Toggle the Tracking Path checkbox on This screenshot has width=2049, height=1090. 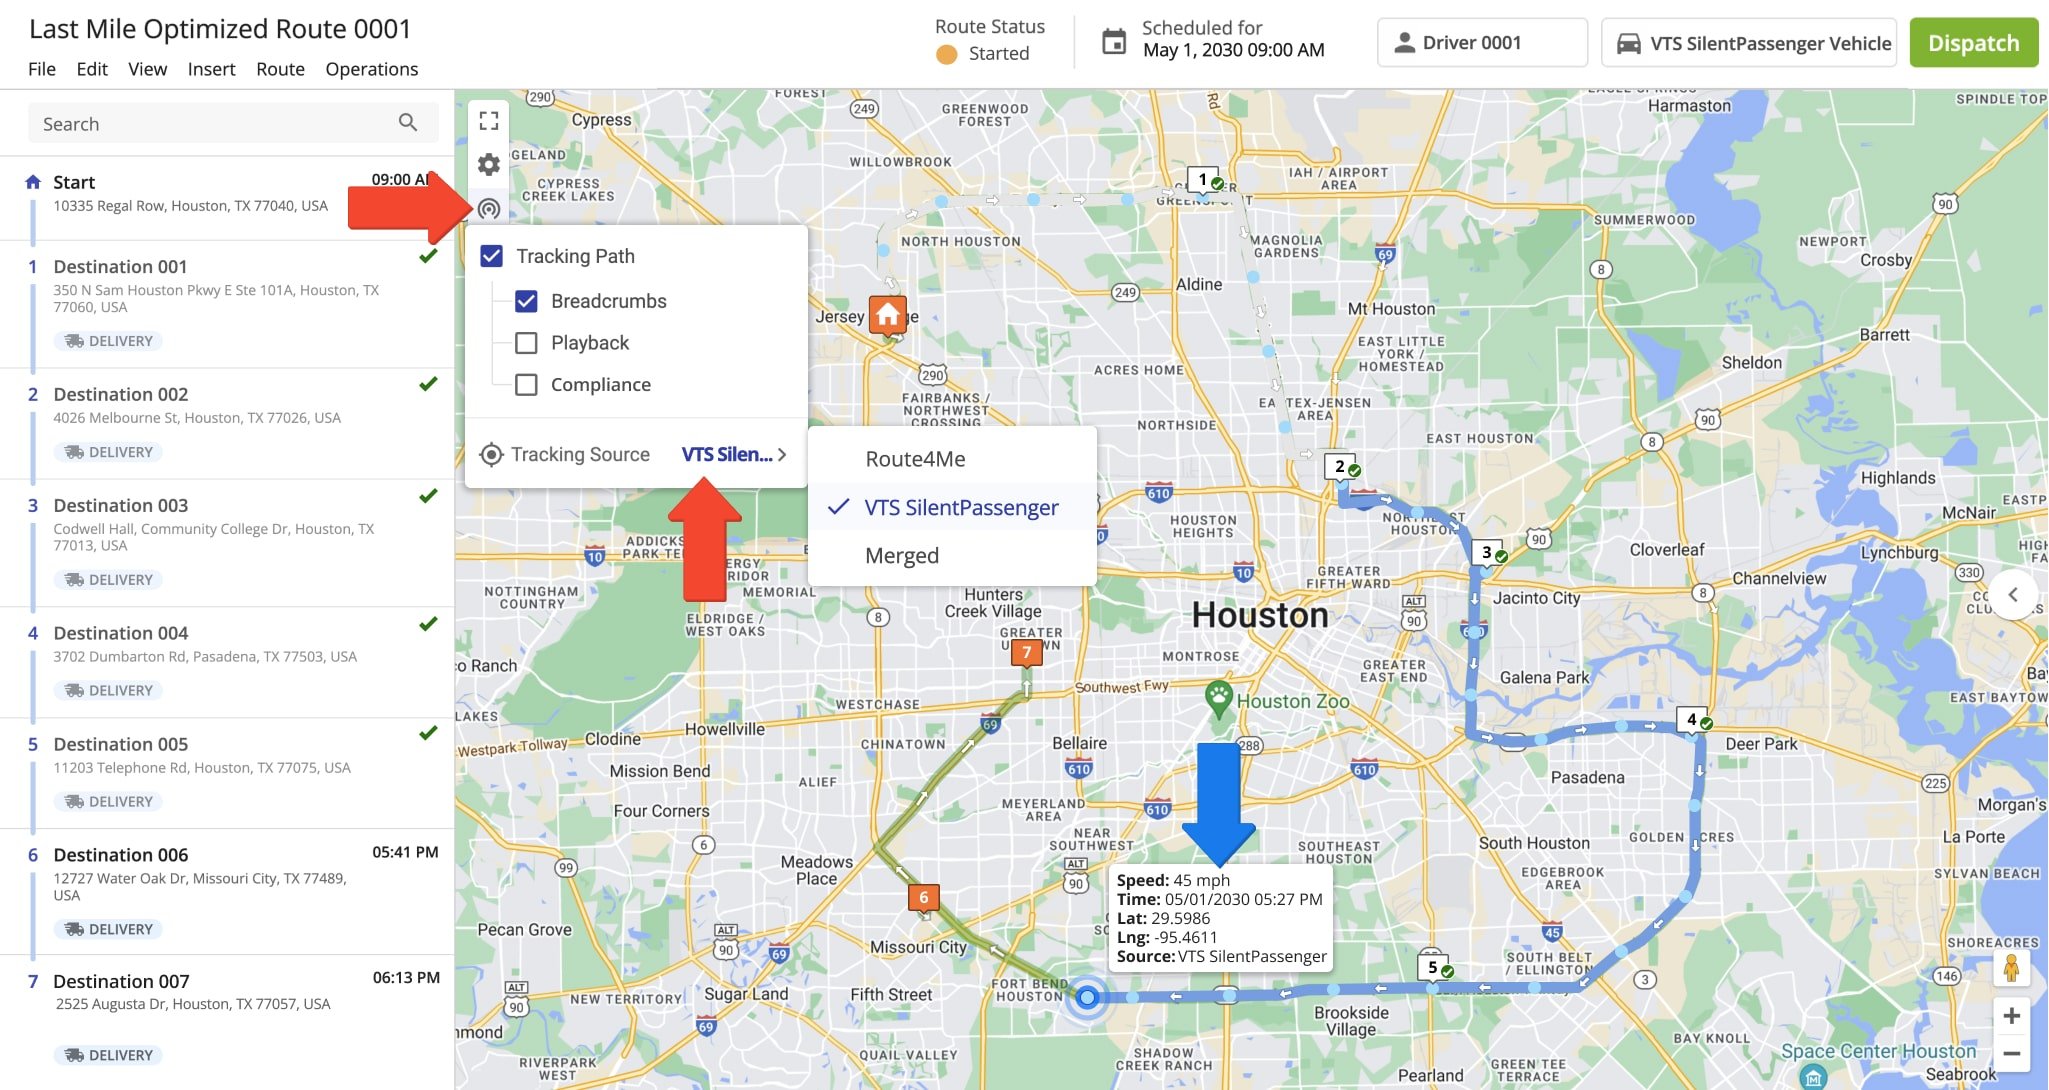click(492, 254)
